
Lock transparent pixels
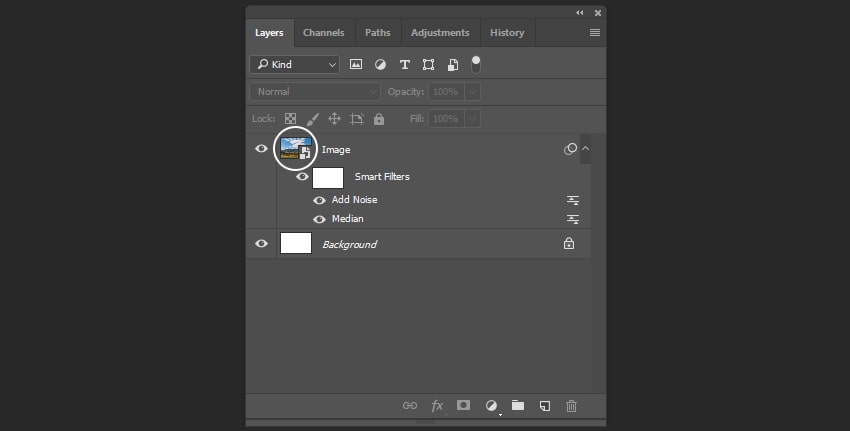tap(291, 119)
